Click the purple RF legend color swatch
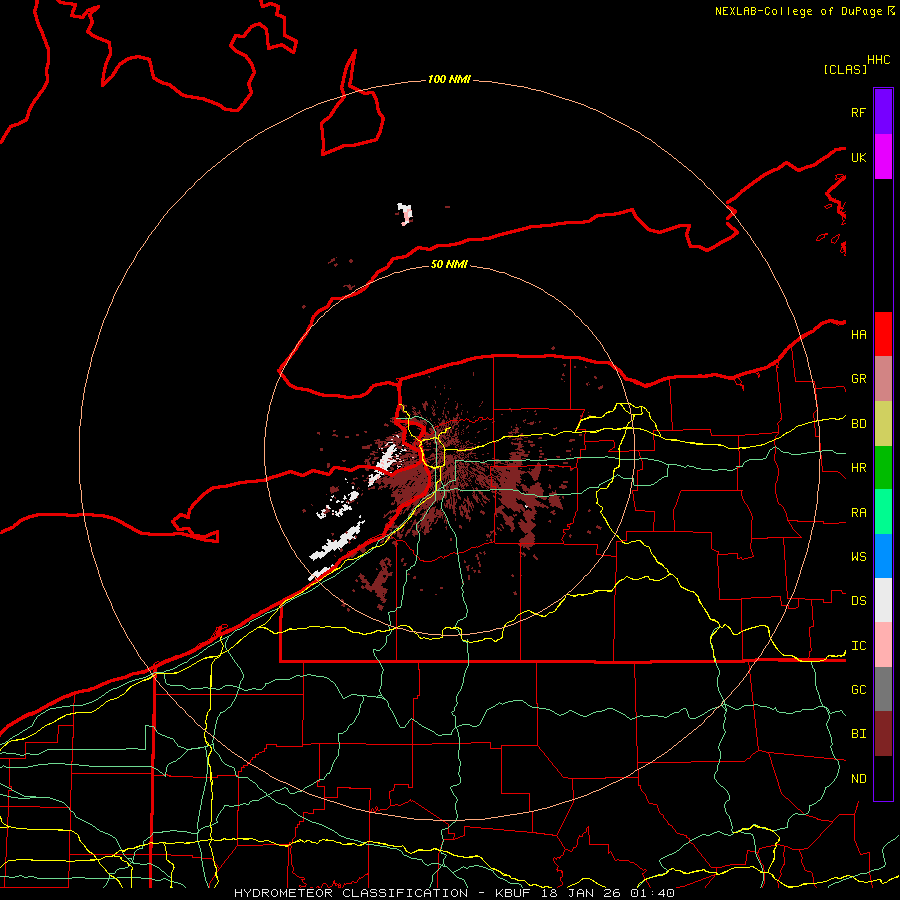 coord(883,112)
